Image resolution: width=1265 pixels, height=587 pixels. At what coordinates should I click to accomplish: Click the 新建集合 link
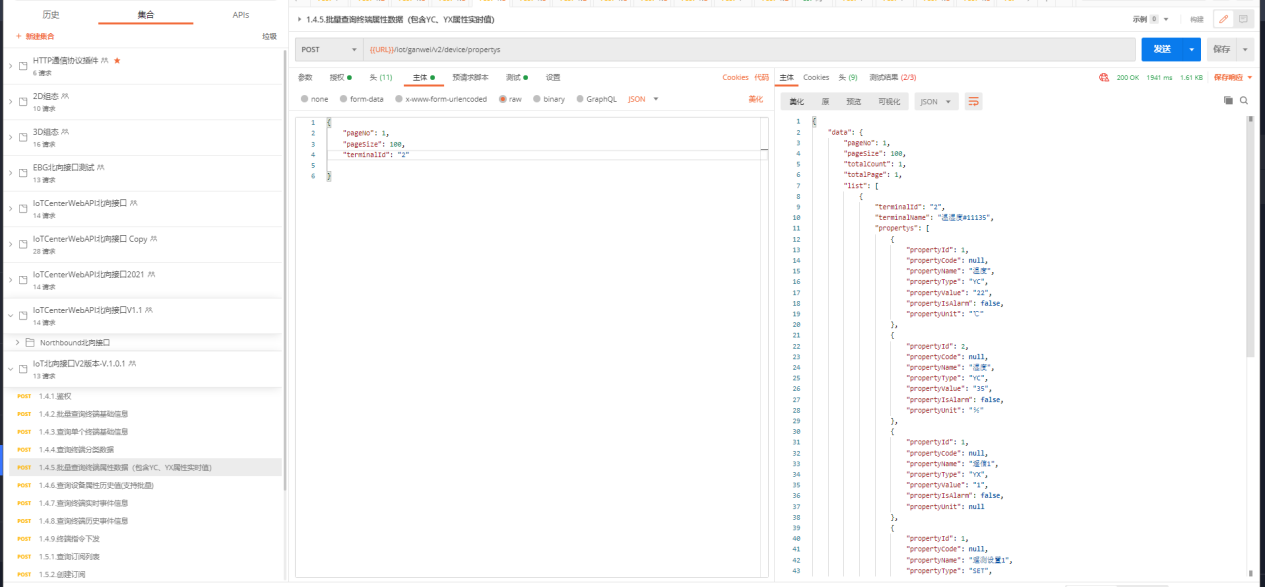36,36
